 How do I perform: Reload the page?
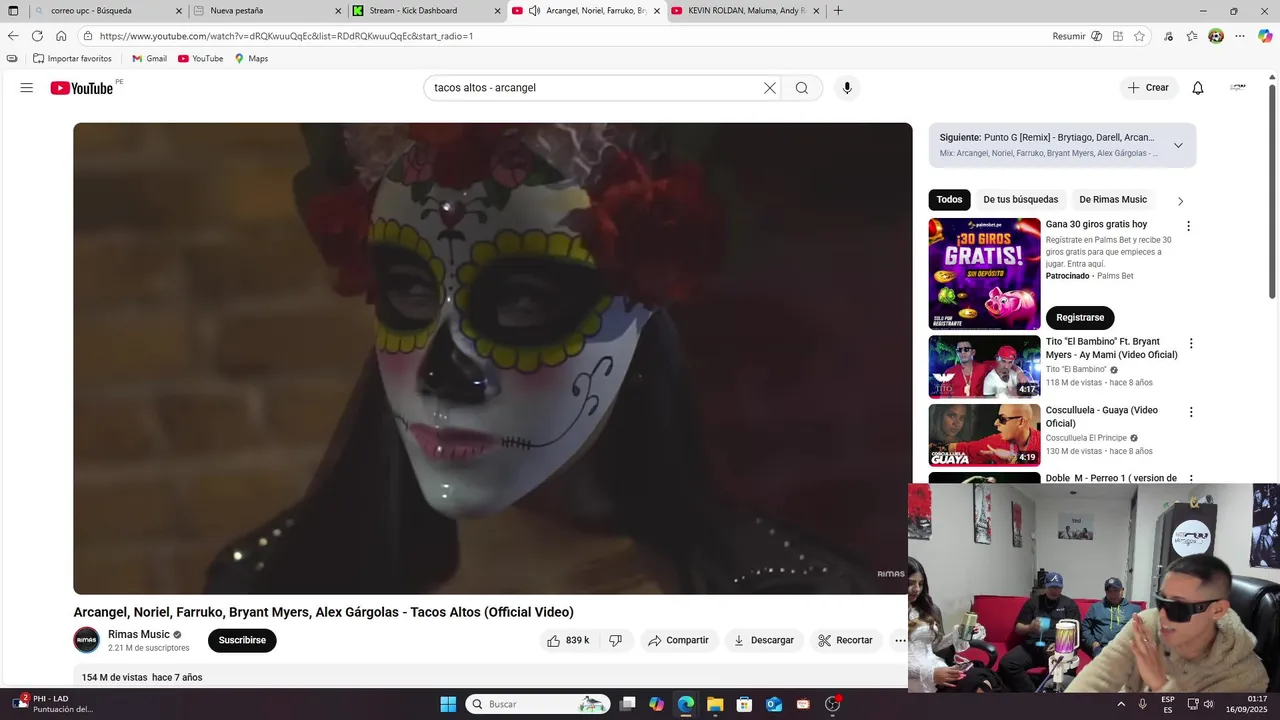coord(37,36)
